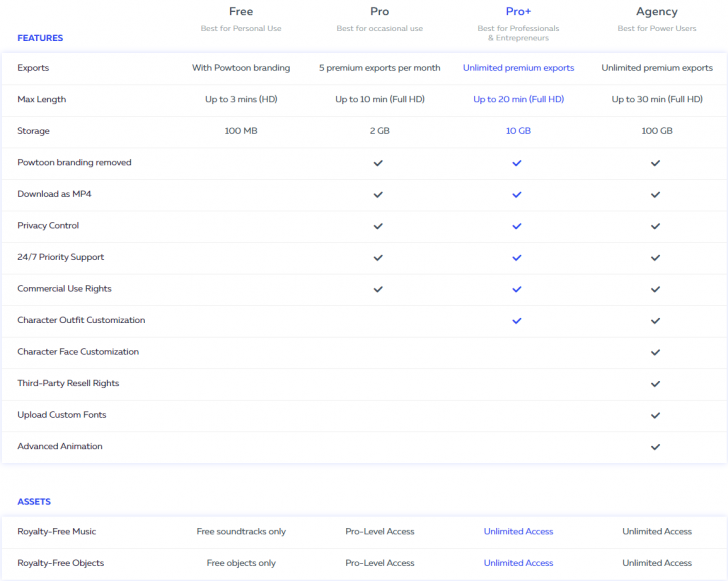Image resolution: width=728 pixels, height=581 pixels.
Task: Click Agency checkmark for Character Face Customization
Action: point(656,352)
